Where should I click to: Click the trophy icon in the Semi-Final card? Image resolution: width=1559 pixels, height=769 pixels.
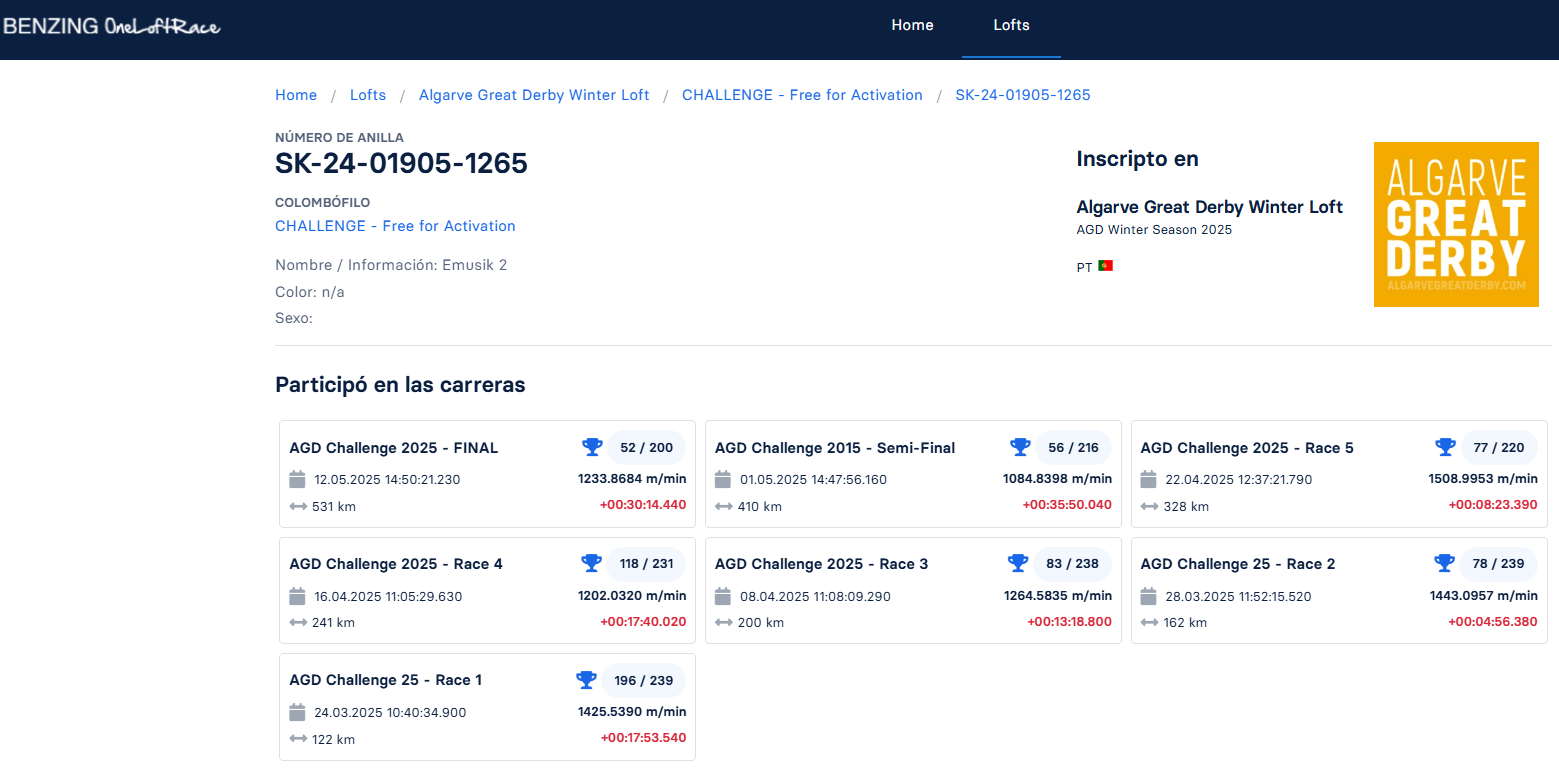pos(1020,447)
